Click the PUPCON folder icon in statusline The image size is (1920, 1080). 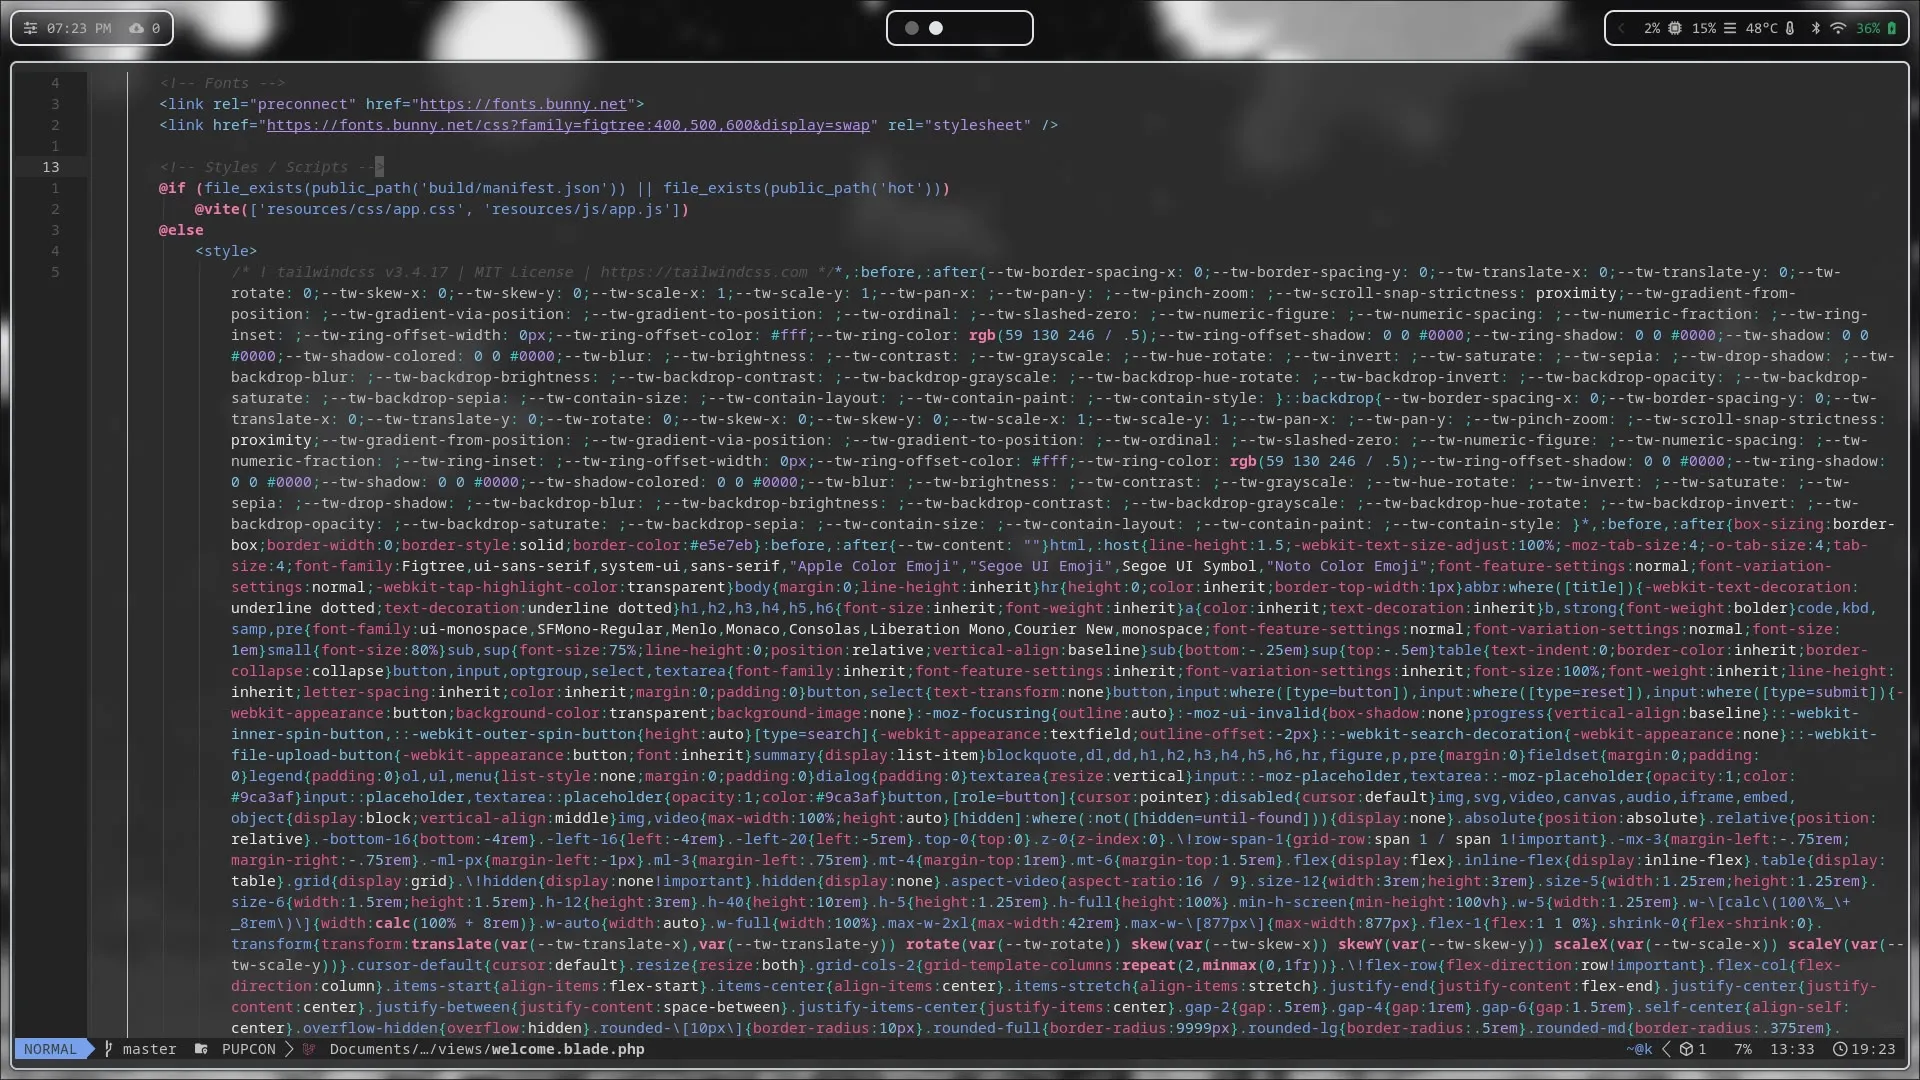click(201, 1049)
